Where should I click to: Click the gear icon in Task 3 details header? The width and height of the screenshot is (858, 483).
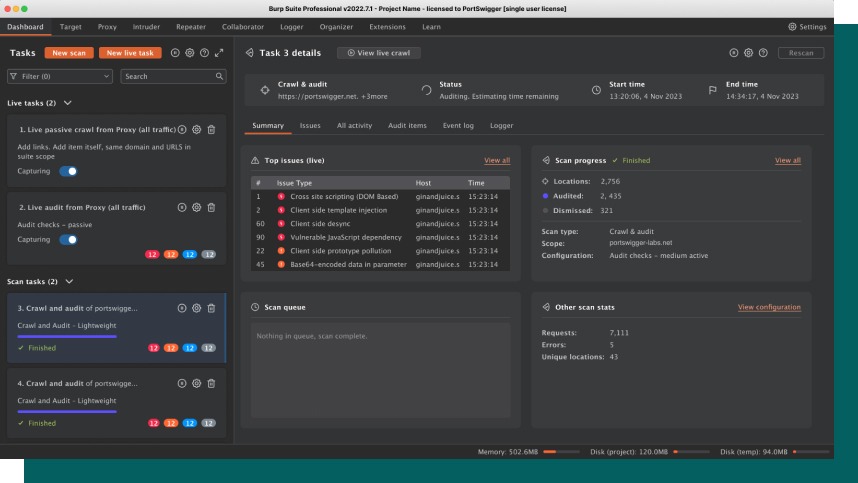748,53
